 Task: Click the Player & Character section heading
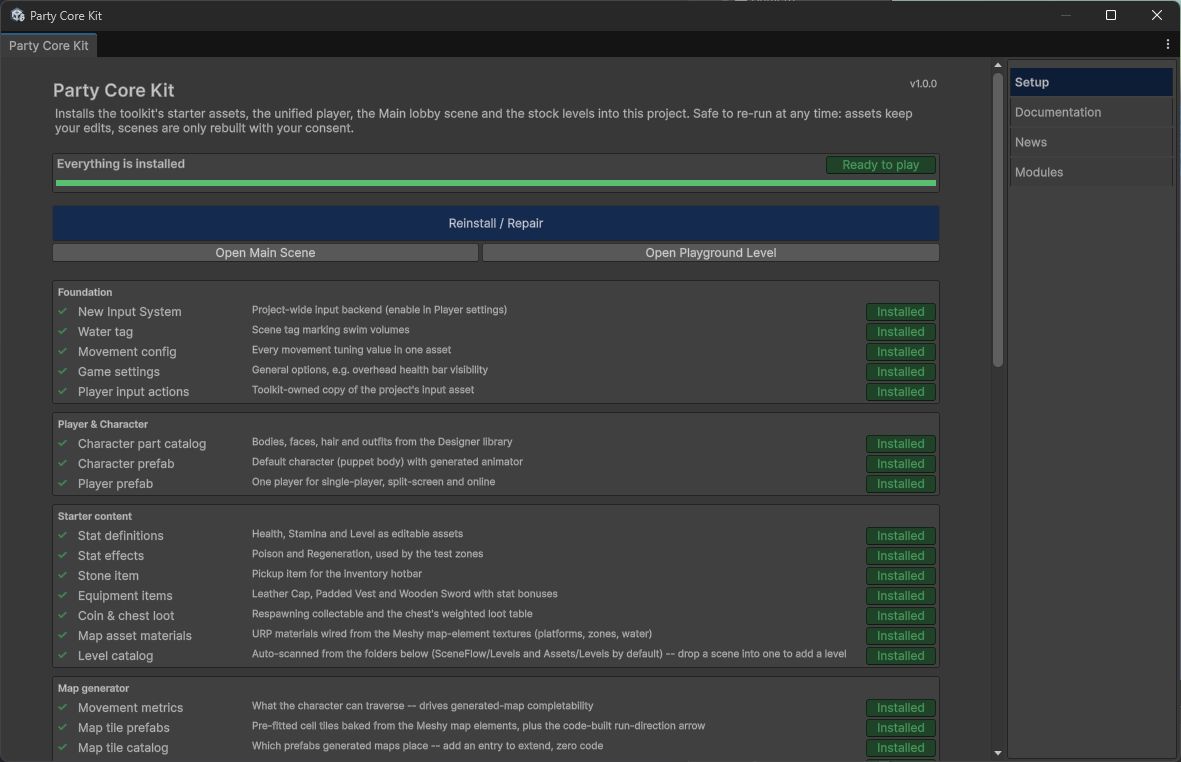coord(102,424)
